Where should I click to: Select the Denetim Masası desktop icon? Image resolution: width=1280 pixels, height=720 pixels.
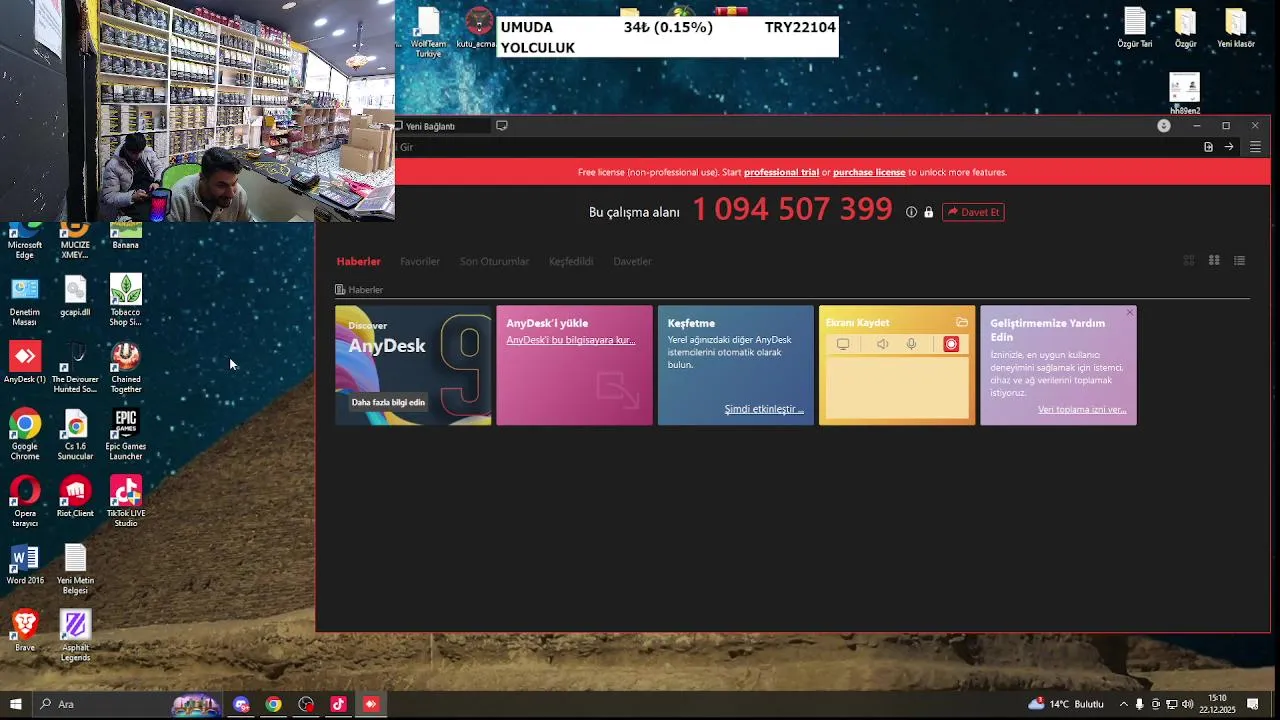click(25, 301)
